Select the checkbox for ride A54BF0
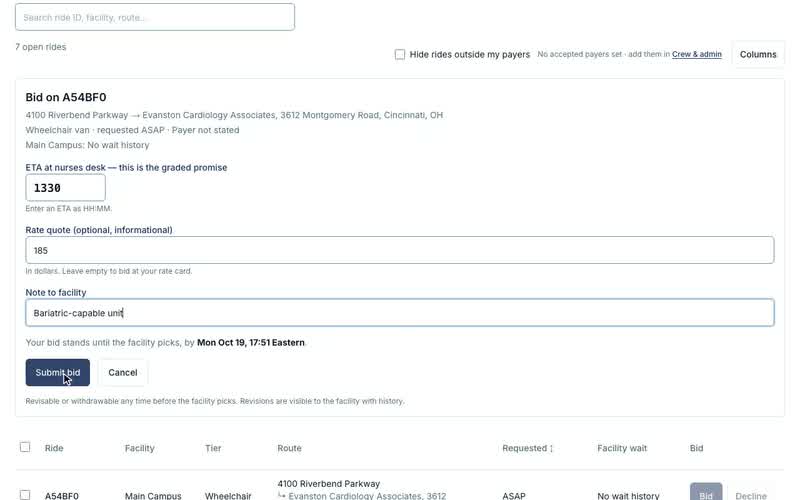800x500 pixels. [25, 495]
